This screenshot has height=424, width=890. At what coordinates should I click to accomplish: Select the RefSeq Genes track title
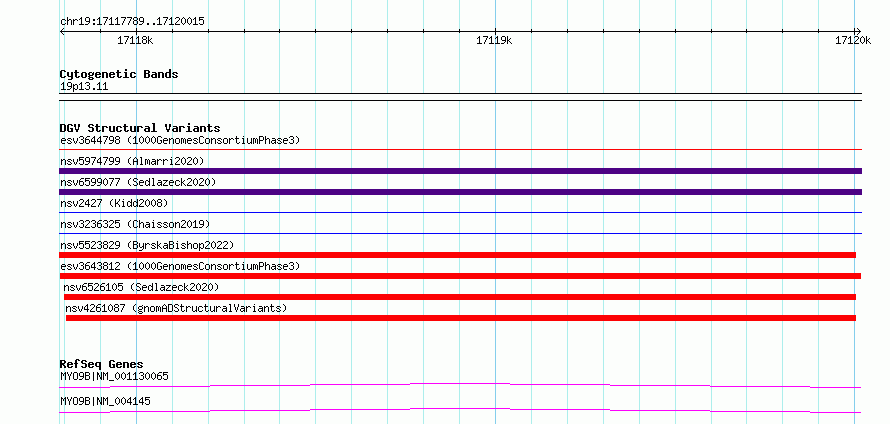(x=101, y=364)
